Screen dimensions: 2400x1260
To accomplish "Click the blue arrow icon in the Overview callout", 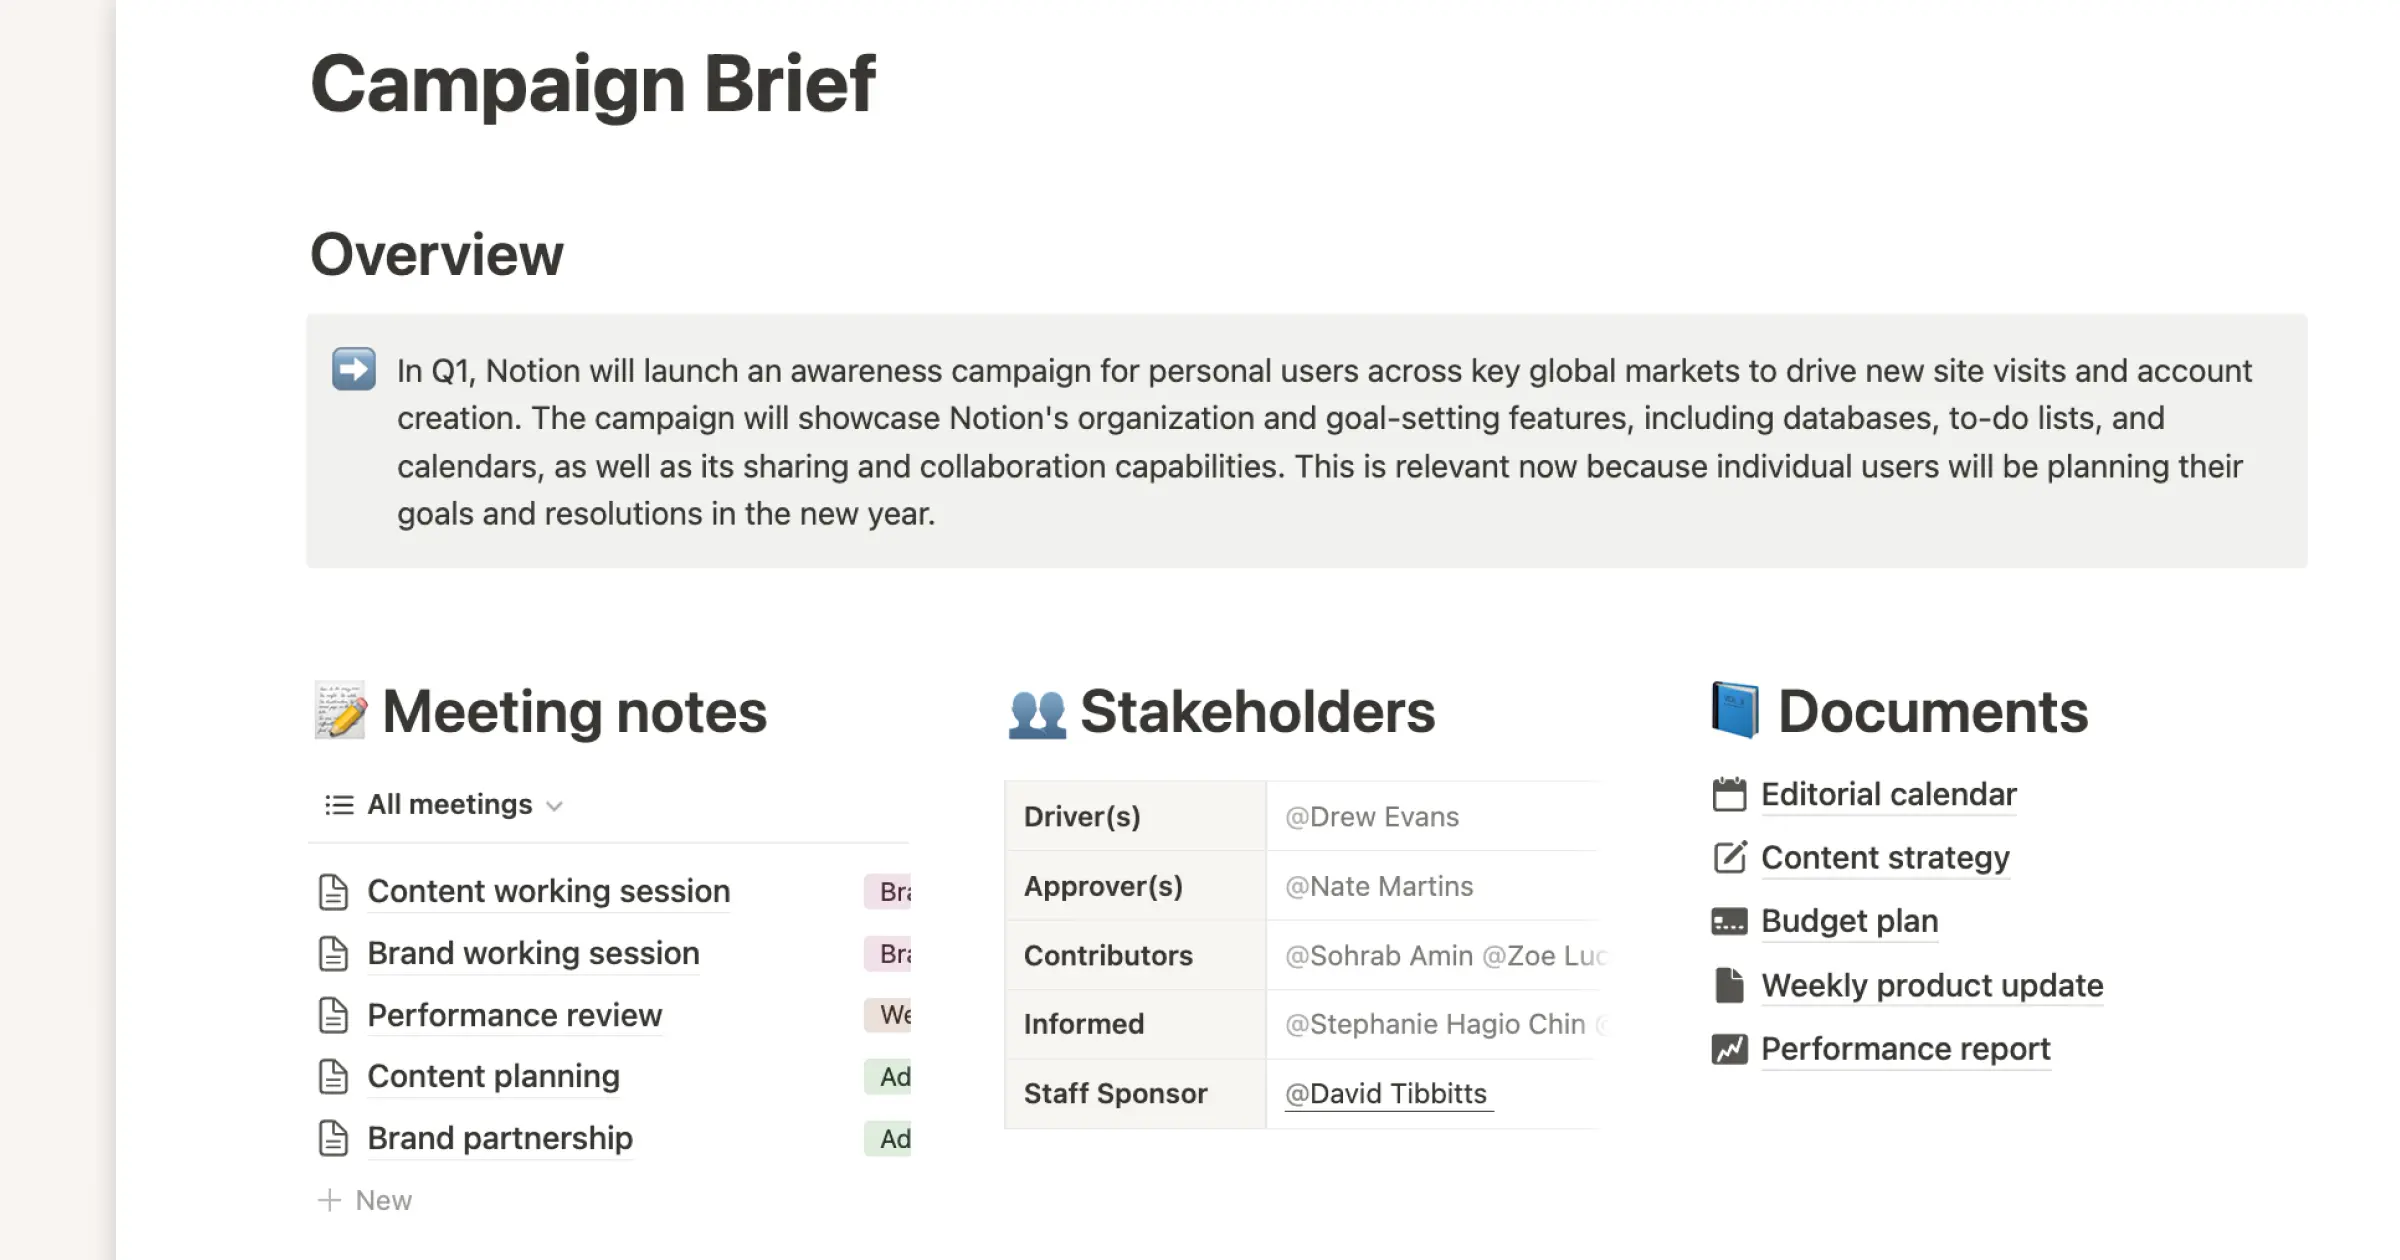I will click(353, 368).
